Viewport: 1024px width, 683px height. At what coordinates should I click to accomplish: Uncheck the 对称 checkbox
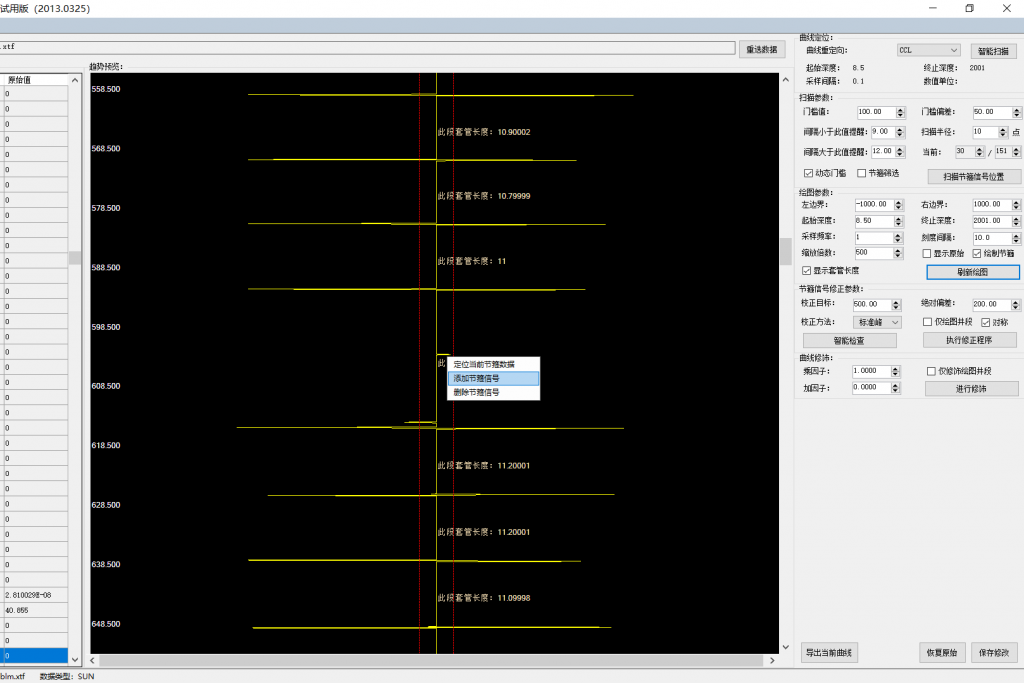click(x=985, y=322)
